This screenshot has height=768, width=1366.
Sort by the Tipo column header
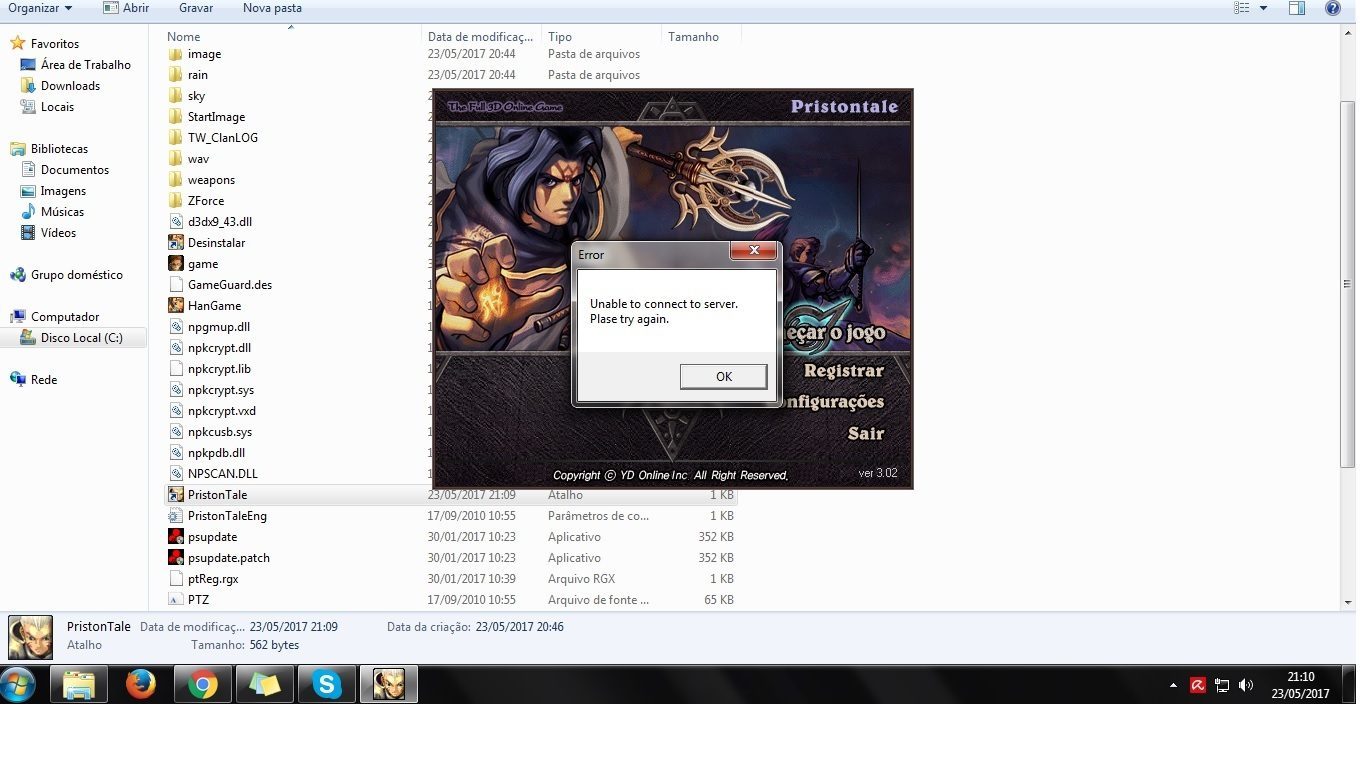pyautogui.click(x=560, y=37)
